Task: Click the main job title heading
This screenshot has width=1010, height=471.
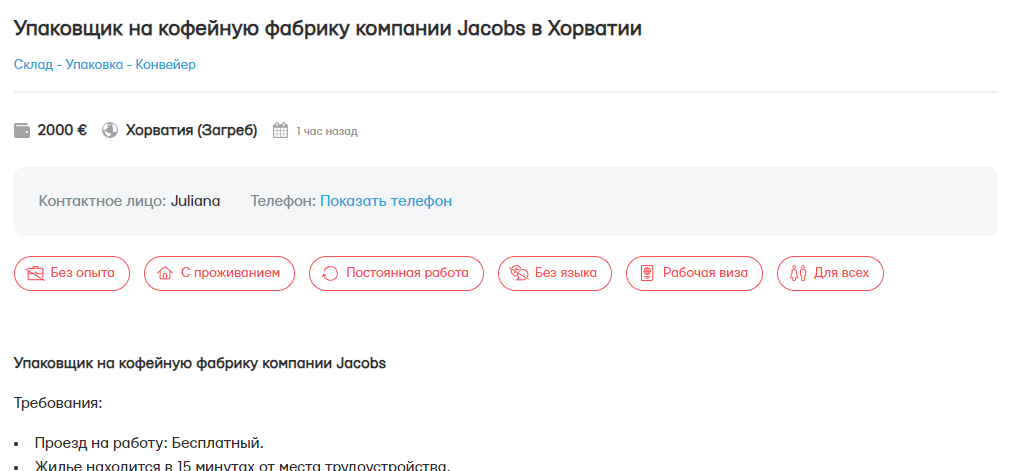Action: click(x=328, y=28)
